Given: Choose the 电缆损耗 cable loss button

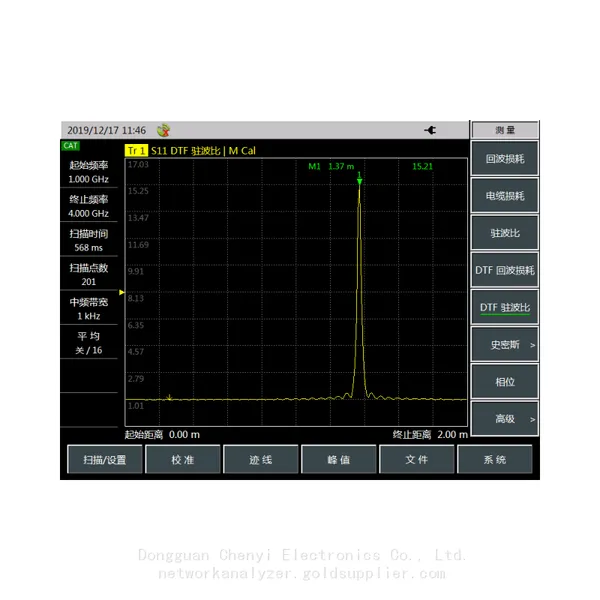Looking at the screenshot, I should pyautogui.click(x=505, y=196).
